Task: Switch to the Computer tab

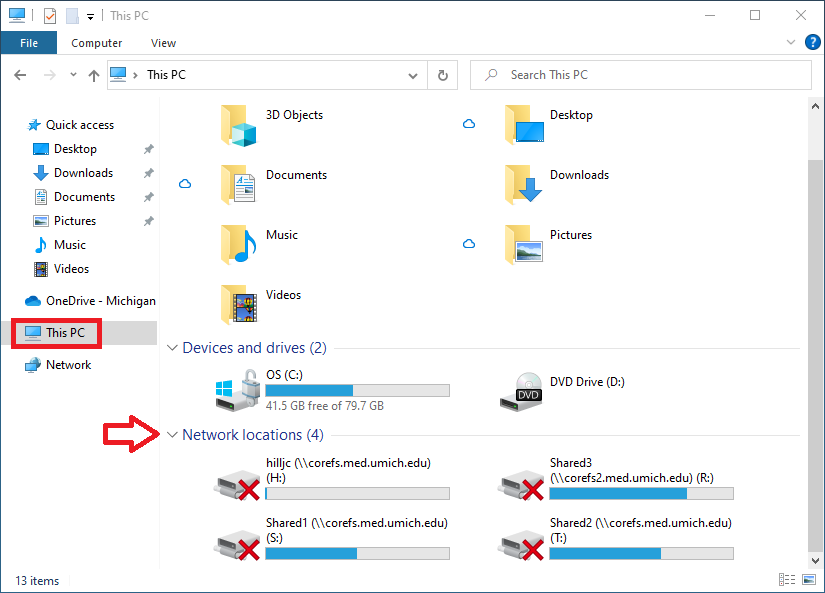Action: tap(96, 43)
